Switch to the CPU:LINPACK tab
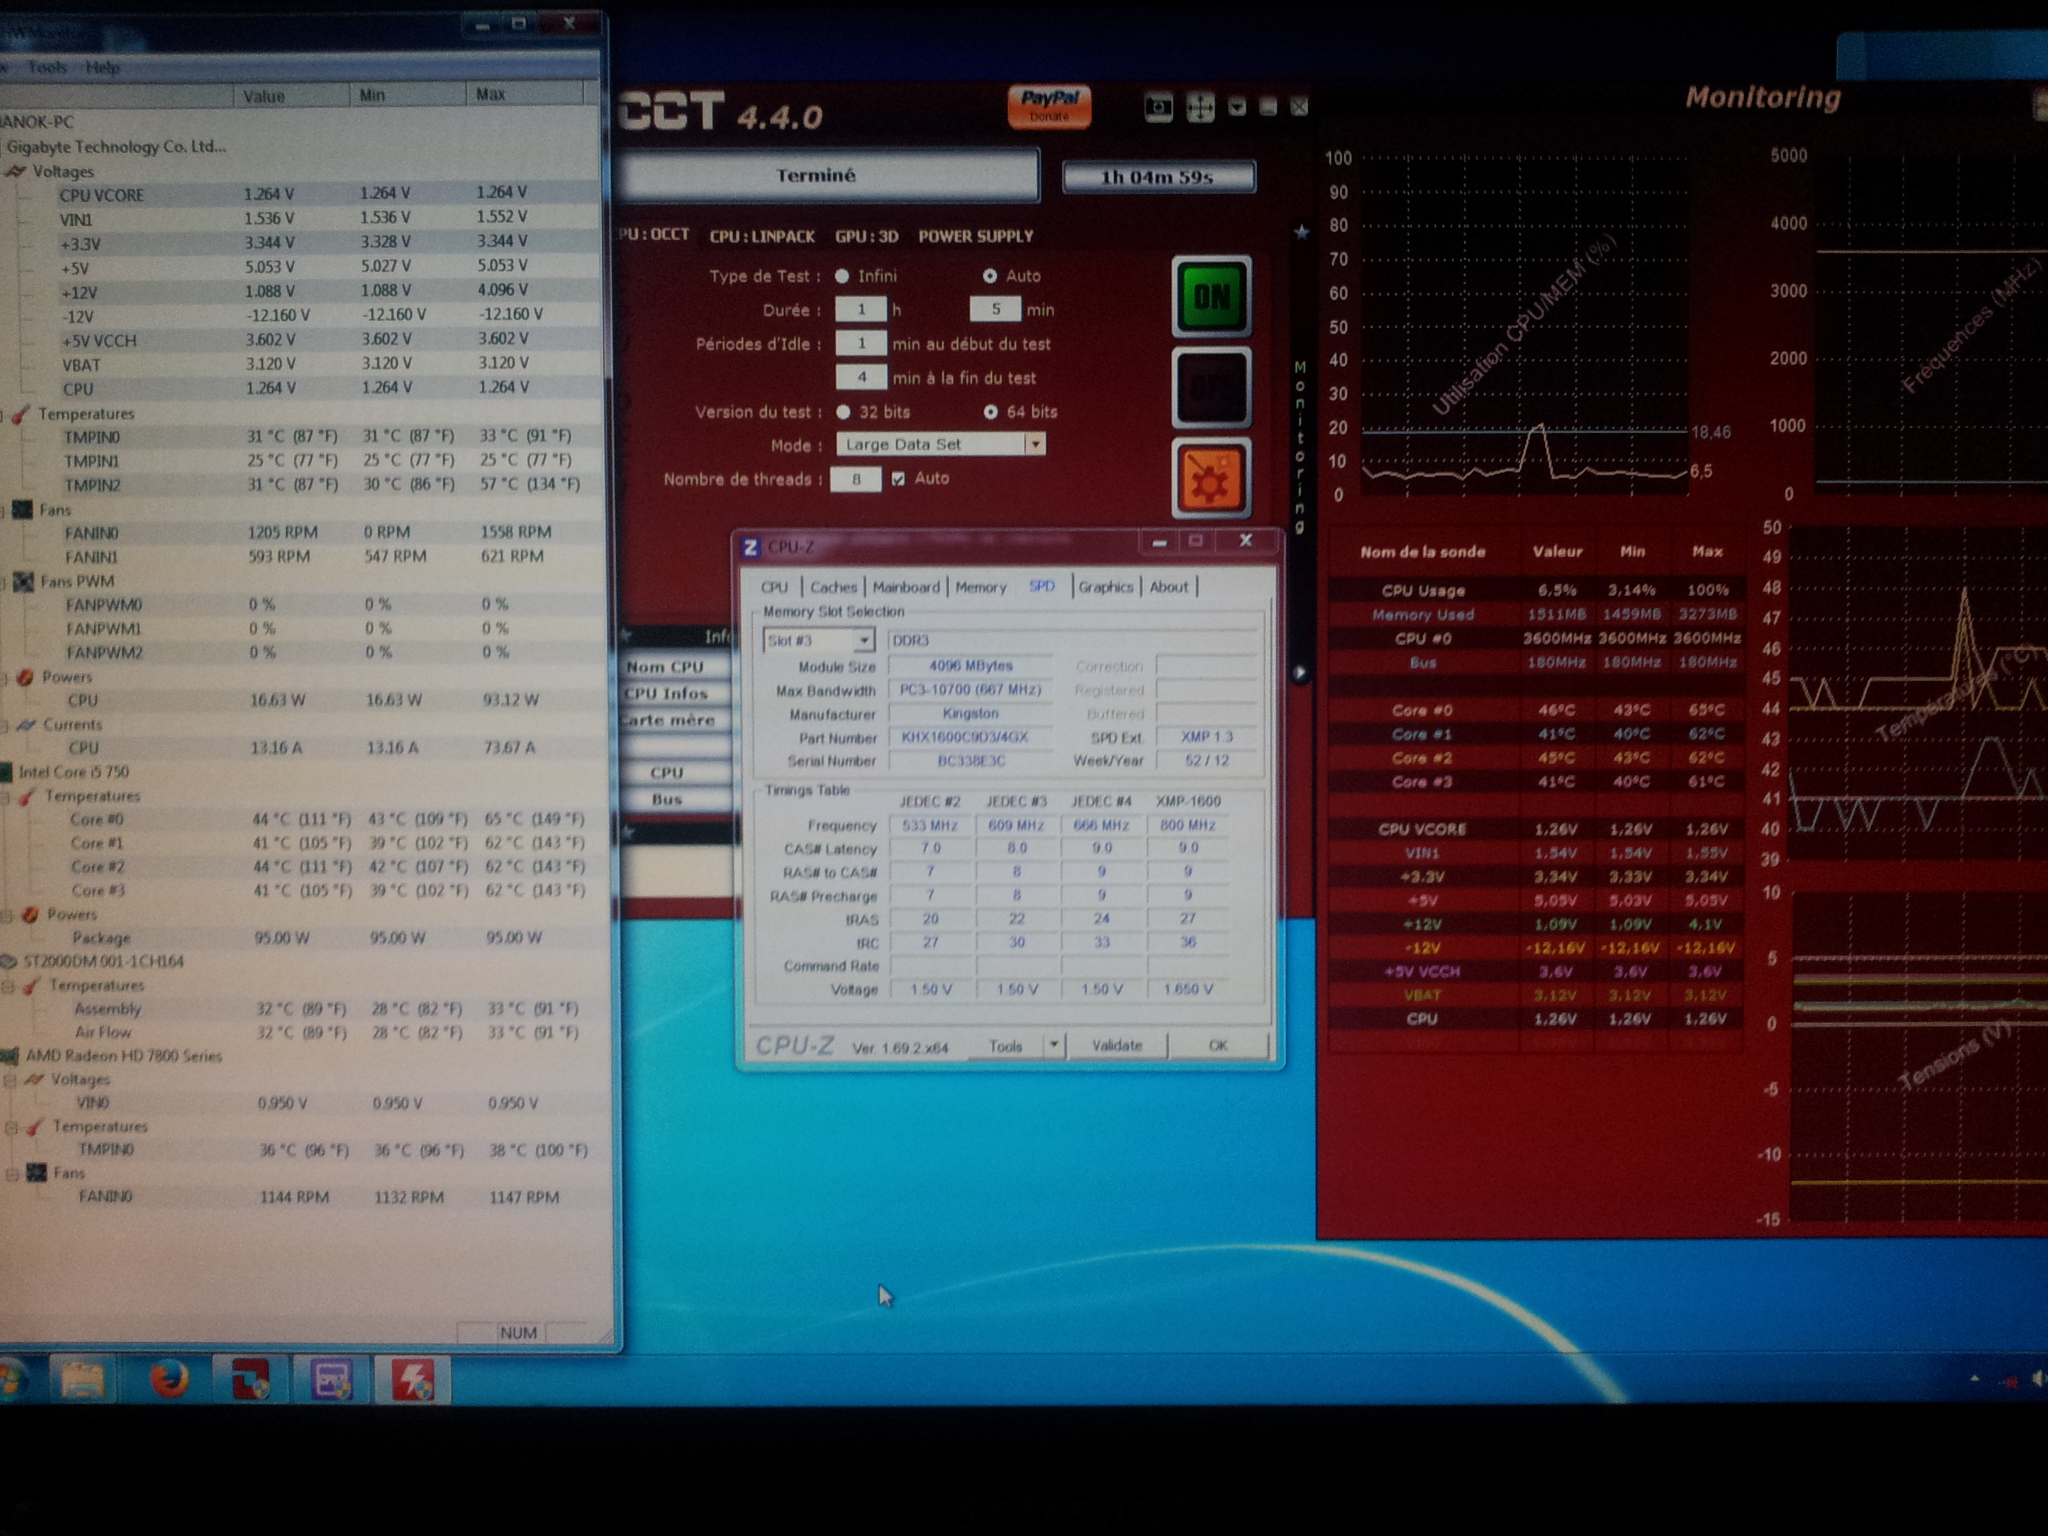 pyautogui.click(x=762, y=237)
